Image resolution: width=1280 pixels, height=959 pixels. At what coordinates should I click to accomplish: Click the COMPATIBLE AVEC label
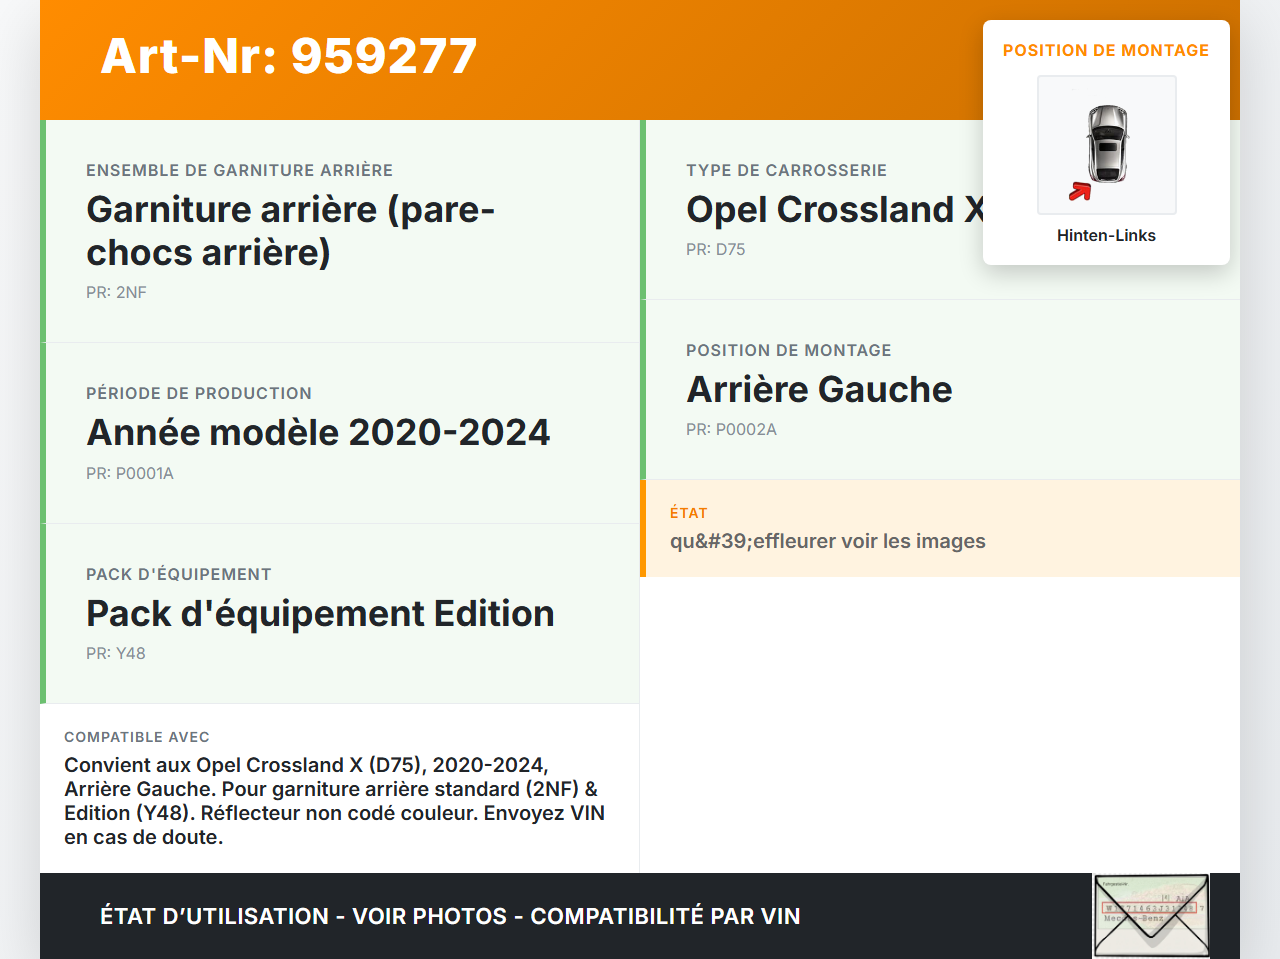click(x=137, y=737)
